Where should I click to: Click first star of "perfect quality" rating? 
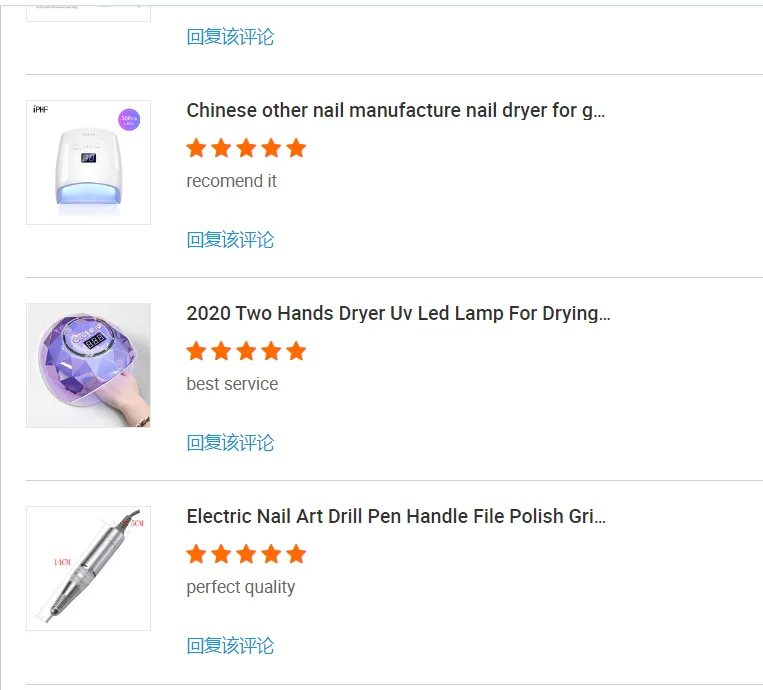tap(196, 554)
